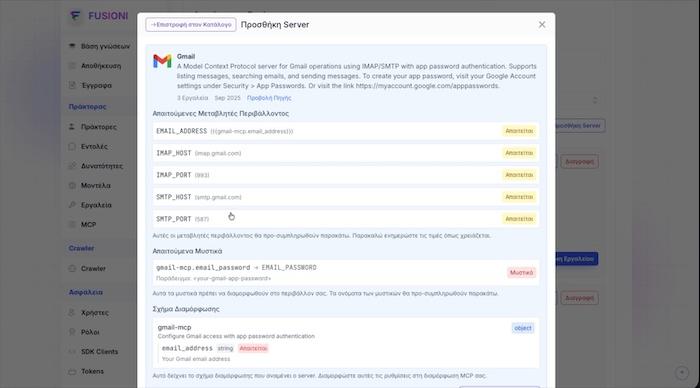Select the SMTP_PORT variable row
This screenshot has height=388, width=700.
[x=346, y=219]
